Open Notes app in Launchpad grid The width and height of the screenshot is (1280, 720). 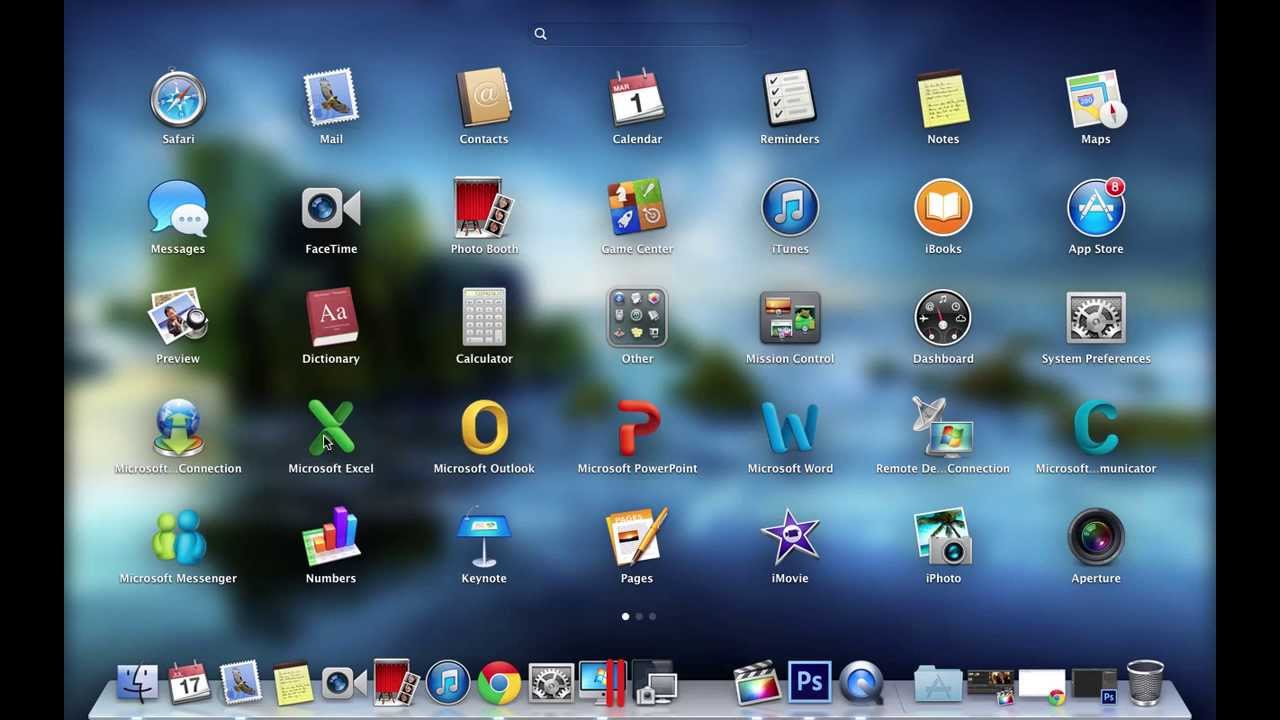943,99
